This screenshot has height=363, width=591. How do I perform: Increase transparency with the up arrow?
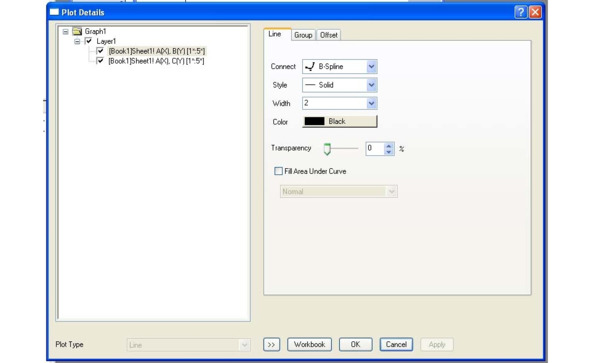[x=389, y=146]
